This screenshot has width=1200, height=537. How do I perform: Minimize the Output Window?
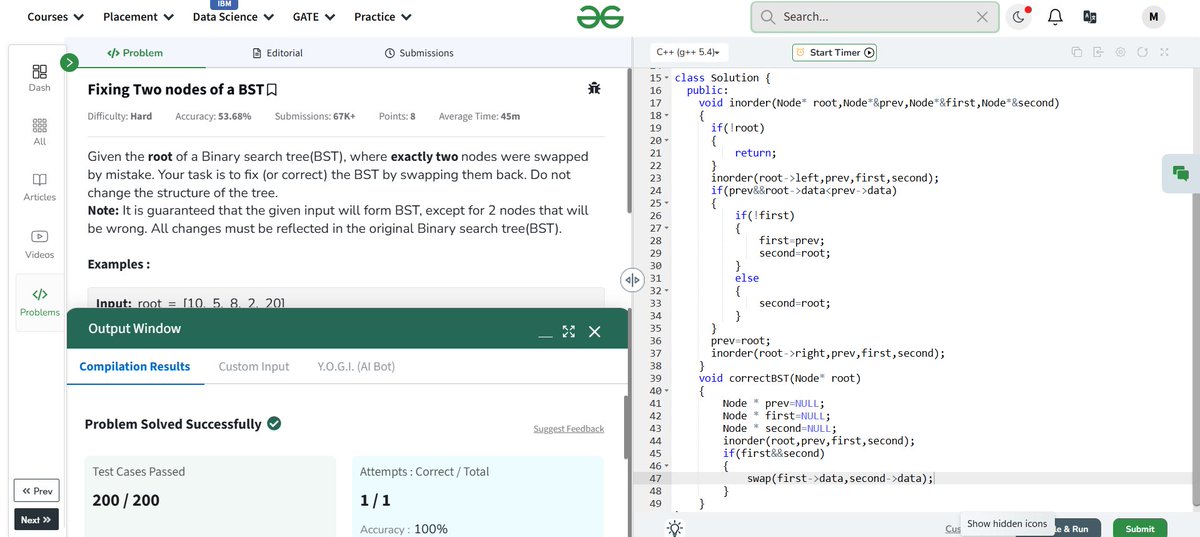(x=545, y=335)
